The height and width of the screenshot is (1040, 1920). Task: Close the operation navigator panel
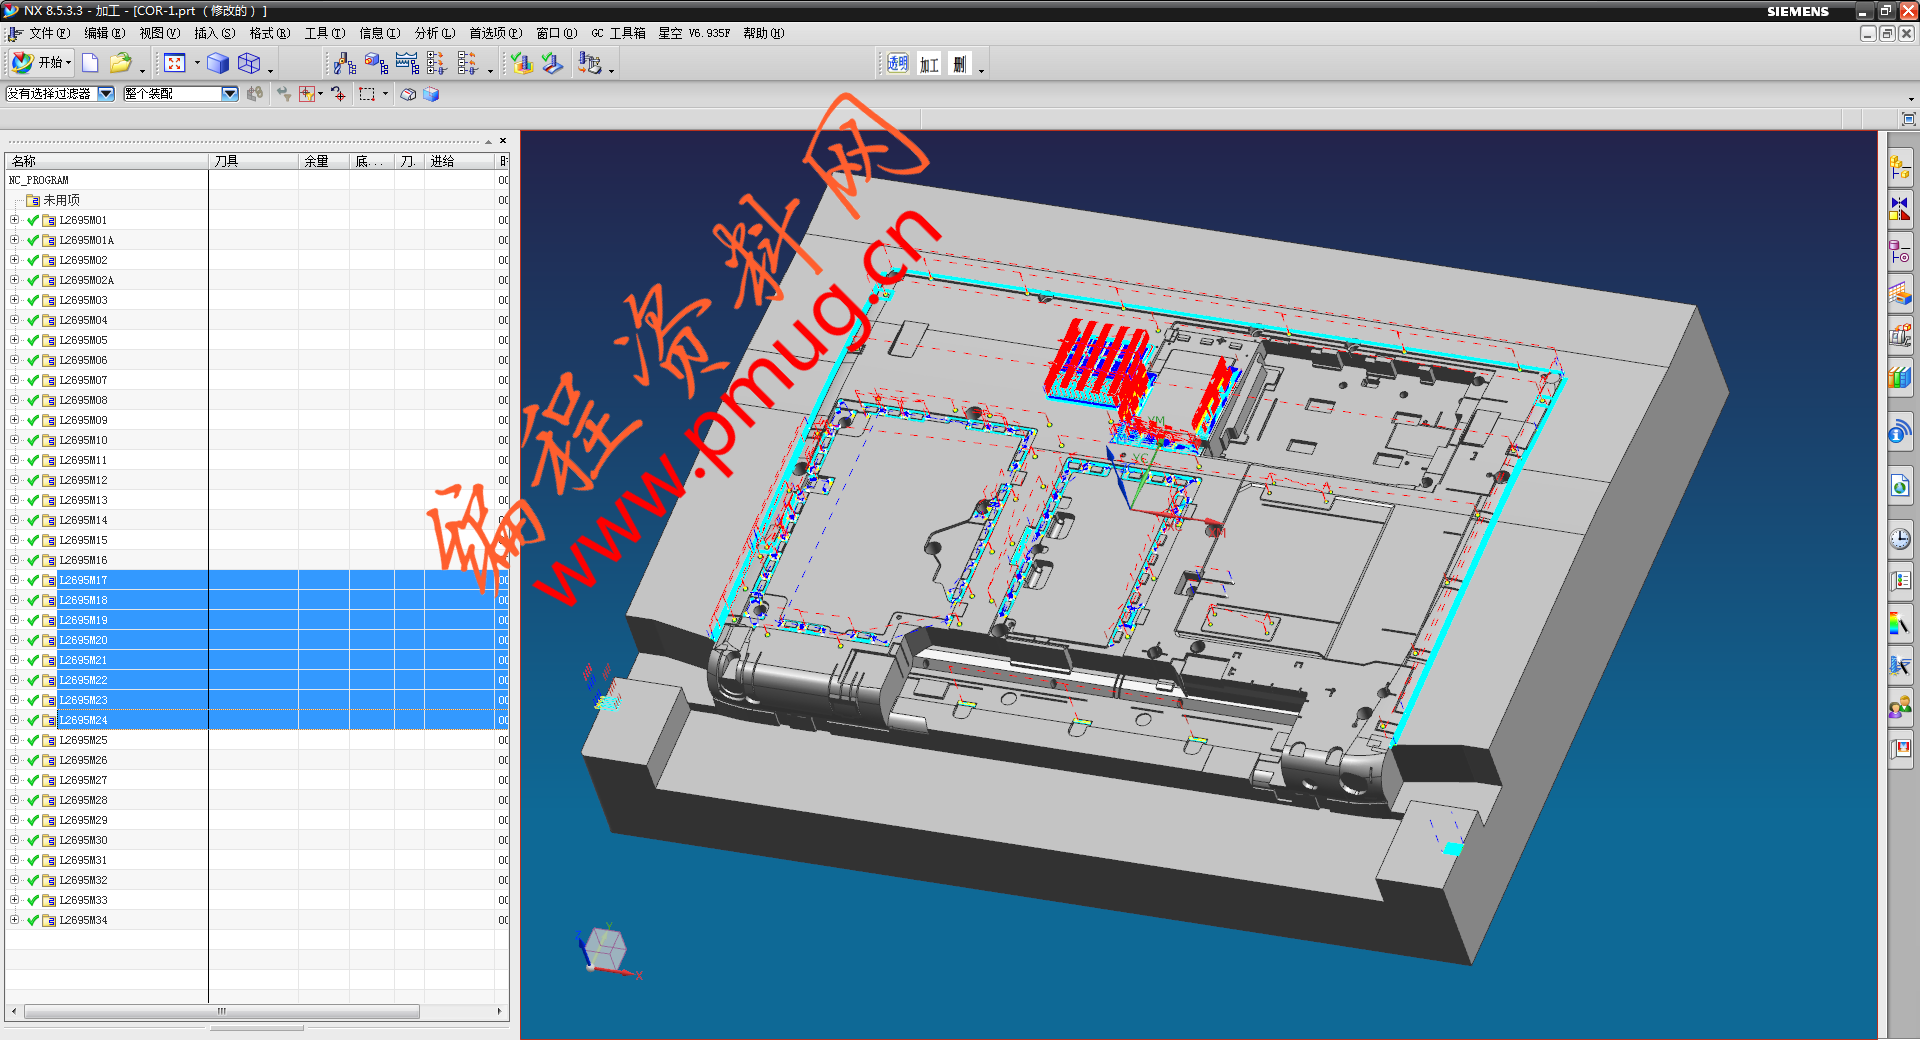point(503,141)
